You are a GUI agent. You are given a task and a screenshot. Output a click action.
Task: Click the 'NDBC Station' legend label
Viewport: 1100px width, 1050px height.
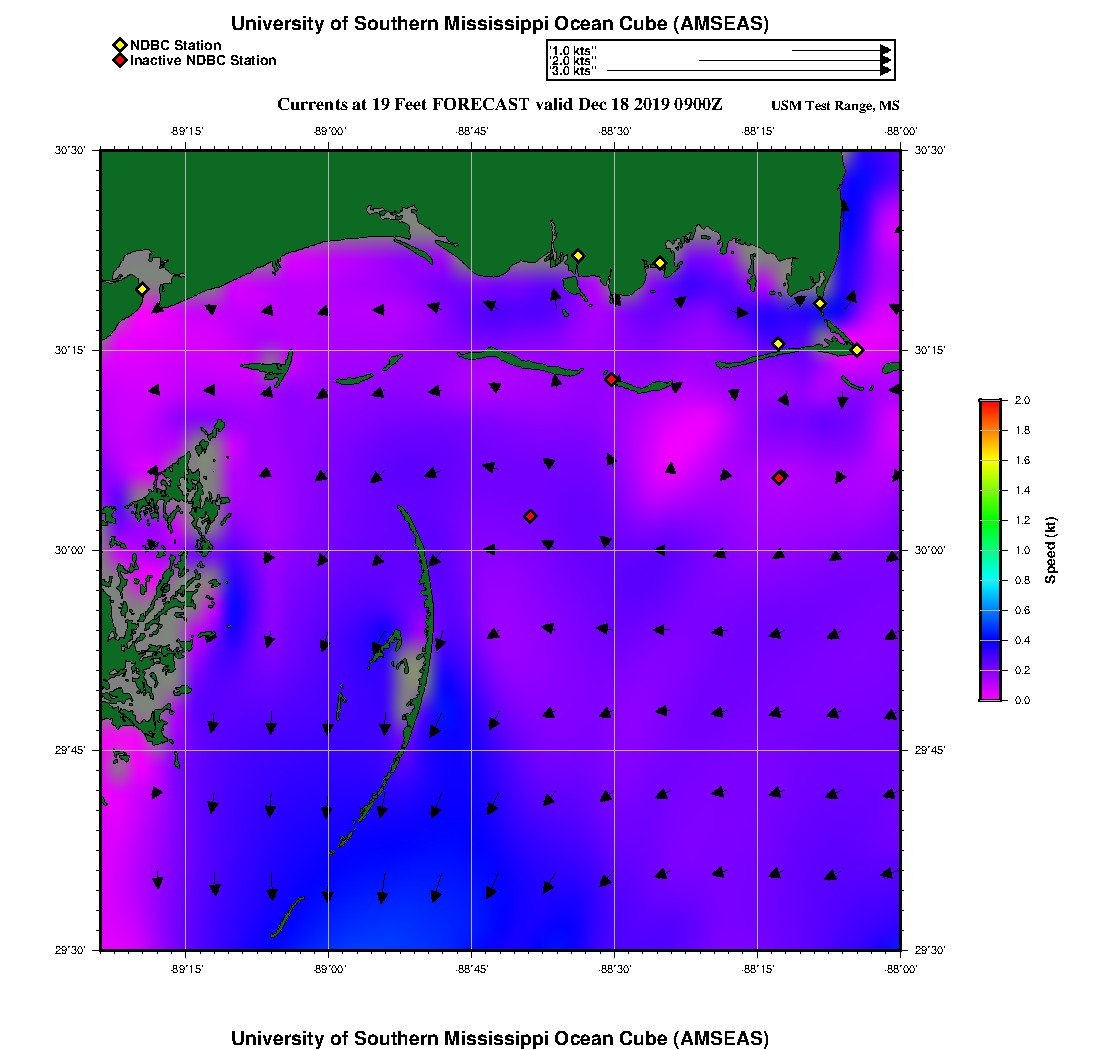point(176,45)
